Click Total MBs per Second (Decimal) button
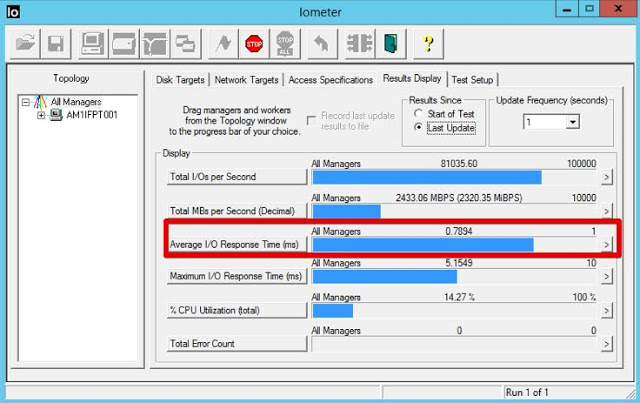The image size is (640, 403). pos(237,211)
